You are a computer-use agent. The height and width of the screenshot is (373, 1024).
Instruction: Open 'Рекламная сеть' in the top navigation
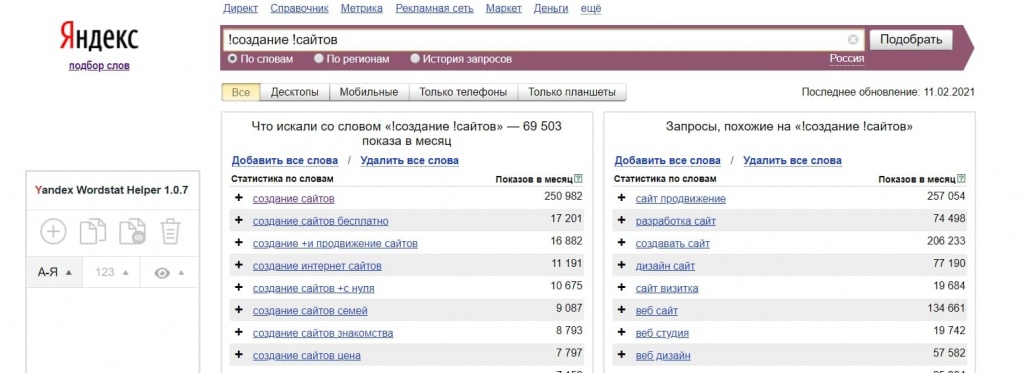point(434,8)
